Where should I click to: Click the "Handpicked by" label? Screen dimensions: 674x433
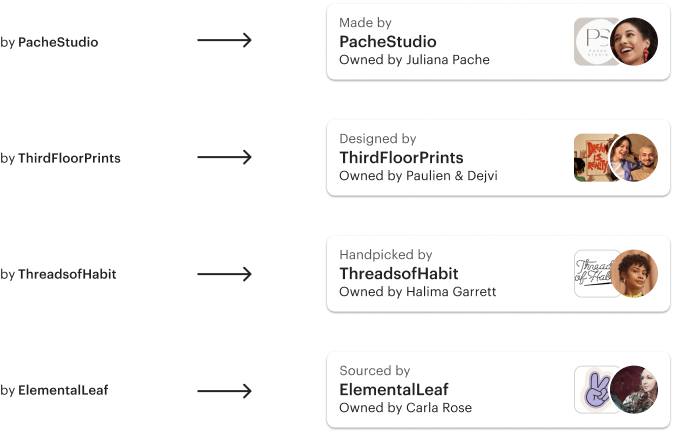click(385, 255)
